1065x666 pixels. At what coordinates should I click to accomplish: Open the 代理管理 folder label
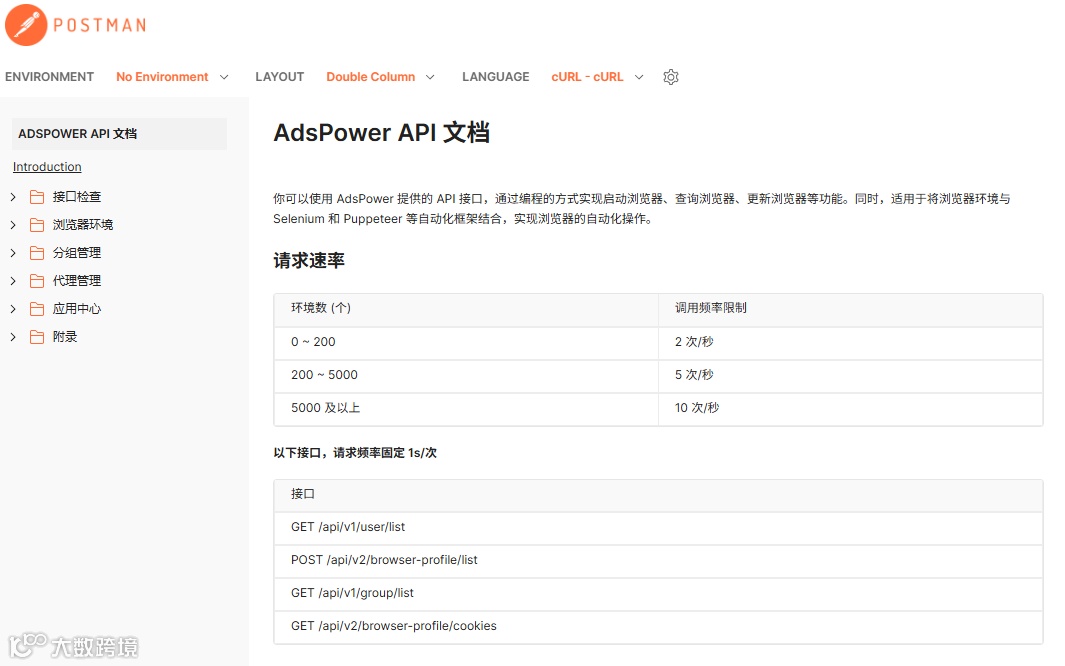77,281
